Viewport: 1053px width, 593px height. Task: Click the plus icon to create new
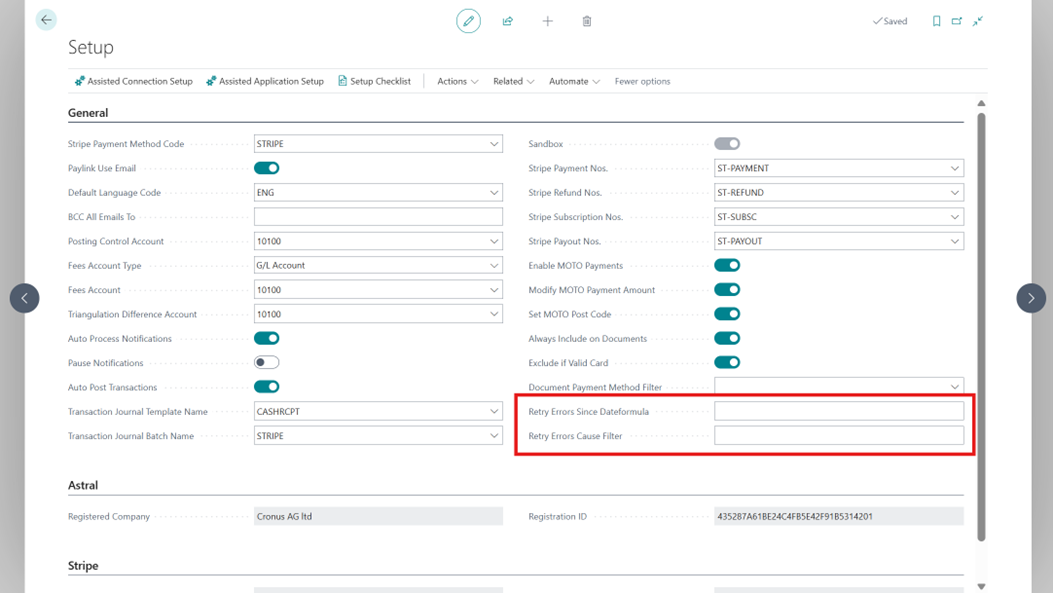tap(547, 21)
